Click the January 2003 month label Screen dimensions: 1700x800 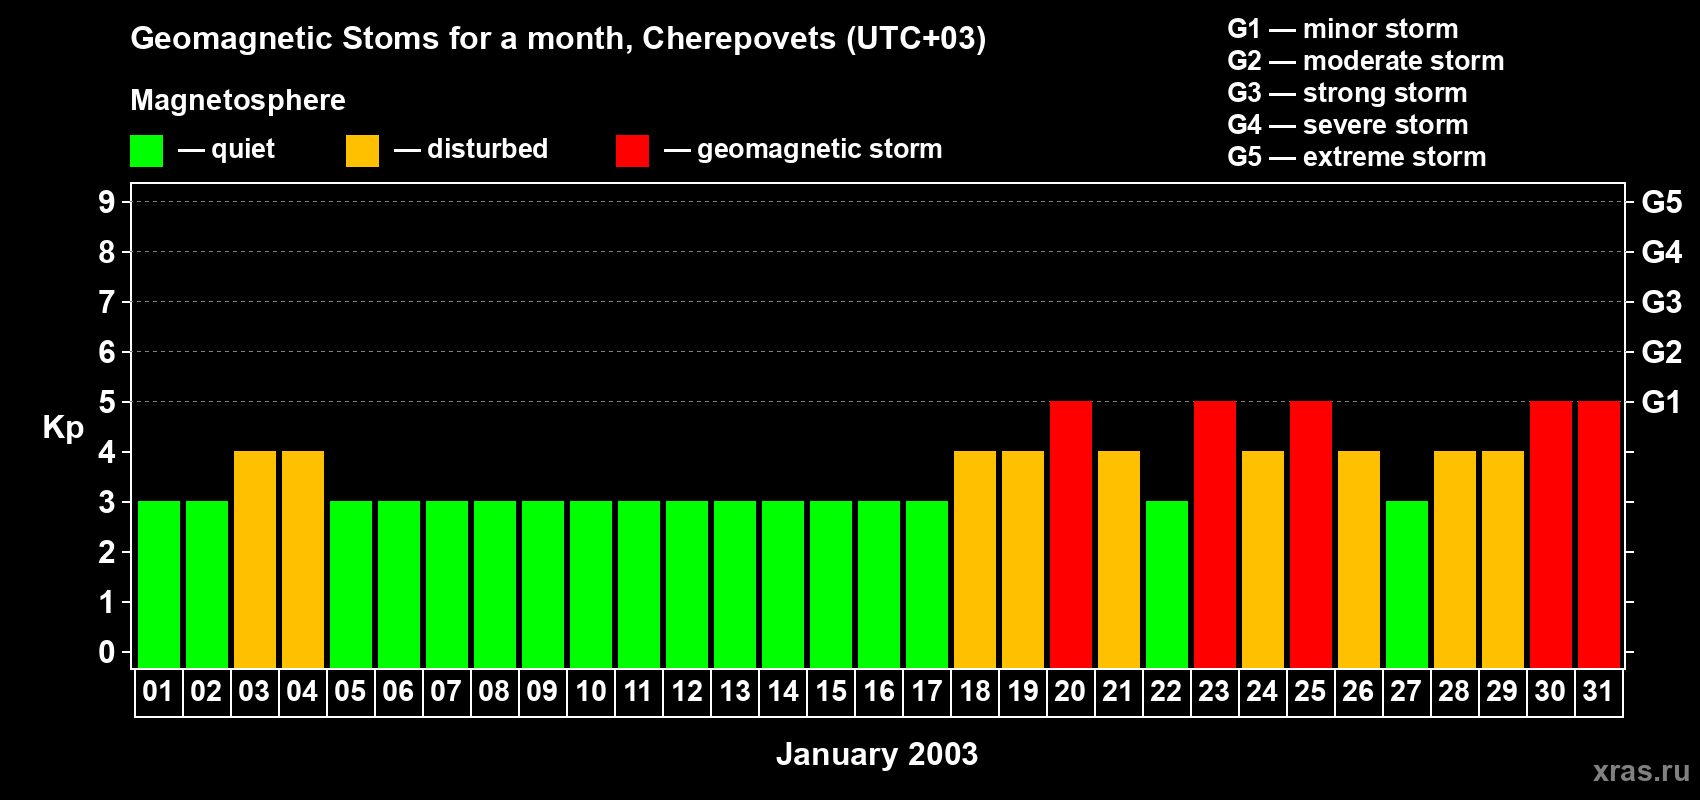coord(876,754)
